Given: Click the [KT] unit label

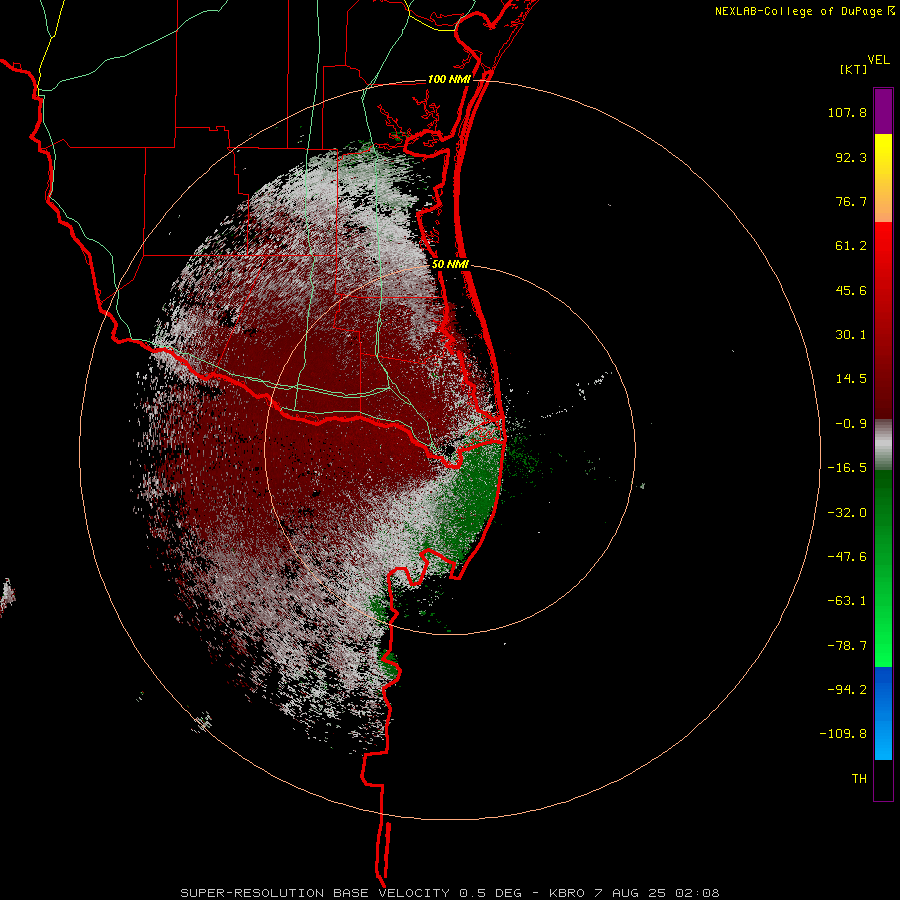Looking at the screenshot, I should point(853,69).
